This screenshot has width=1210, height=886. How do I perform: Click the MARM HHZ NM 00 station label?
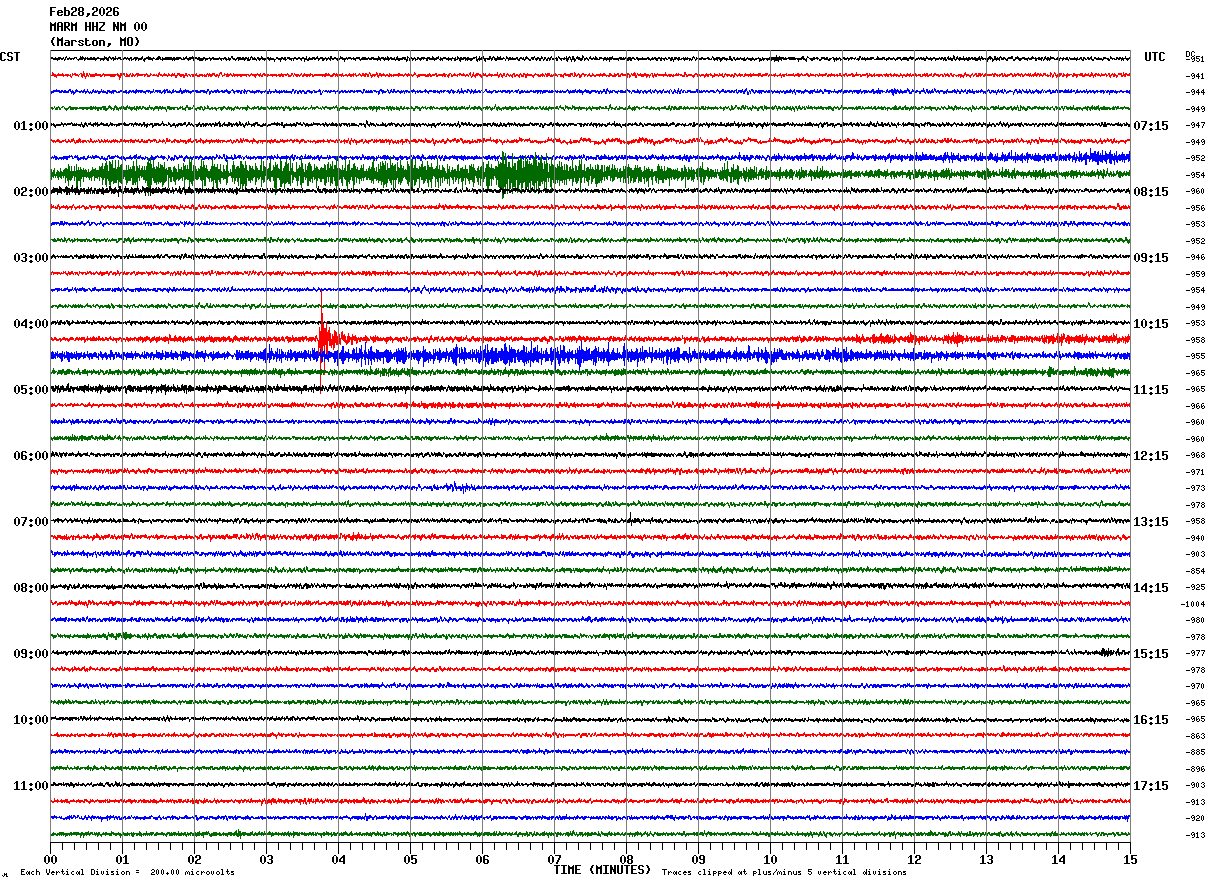98,27
